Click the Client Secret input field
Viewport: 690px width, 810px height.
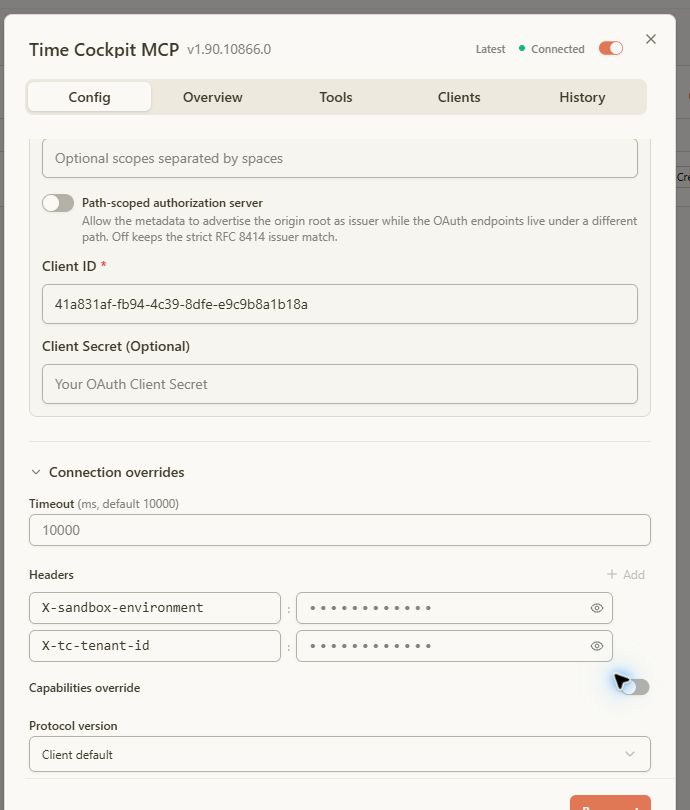click(340, 384)
